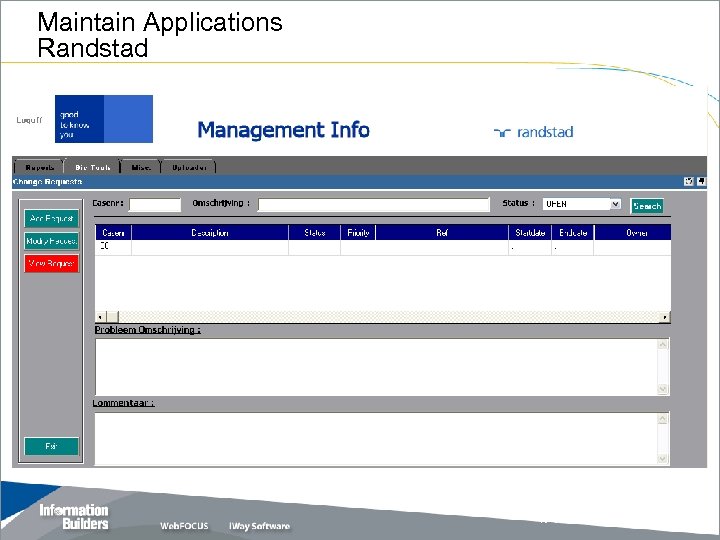The height and width of the screenshot is (540, 720).
Task: Select the Uploader tab
Action: click(189, 167)
